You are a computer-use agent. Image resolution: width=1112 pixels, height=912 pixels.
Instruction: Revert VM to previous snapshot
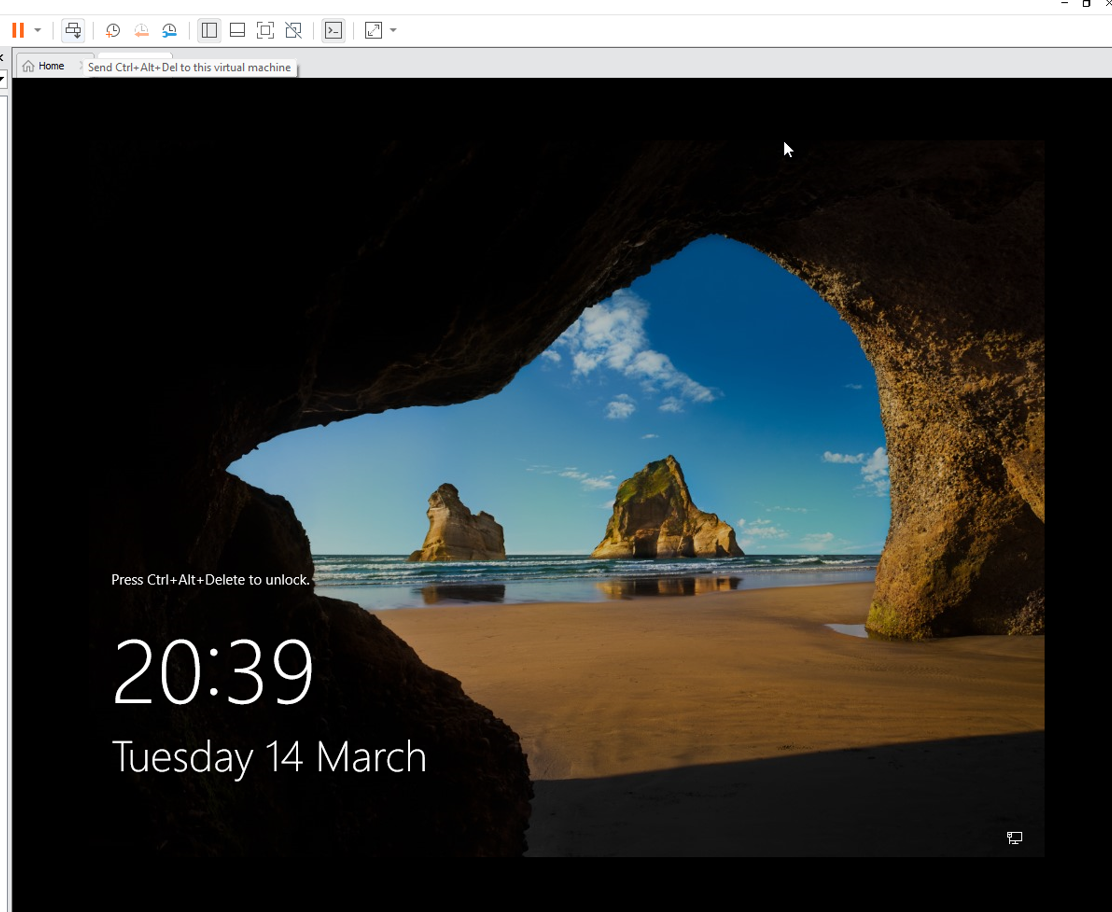(x=141, y=30)
